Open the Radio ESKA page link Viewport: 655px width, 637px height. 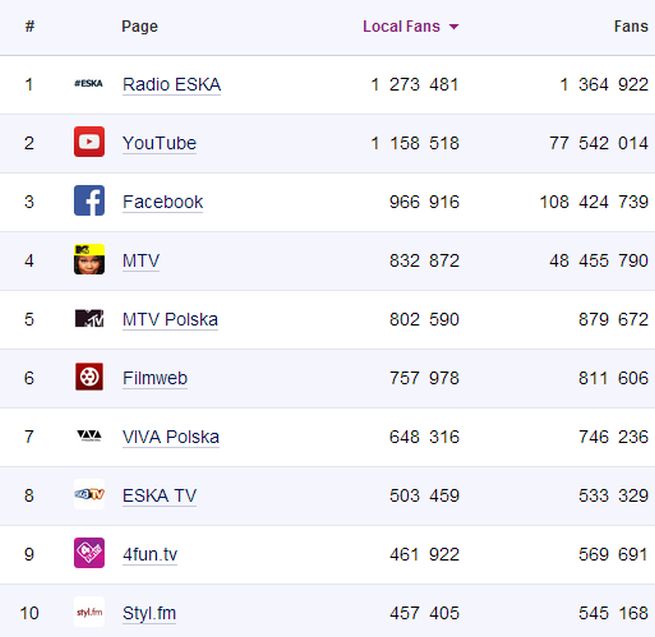click(x=171, y=85)
